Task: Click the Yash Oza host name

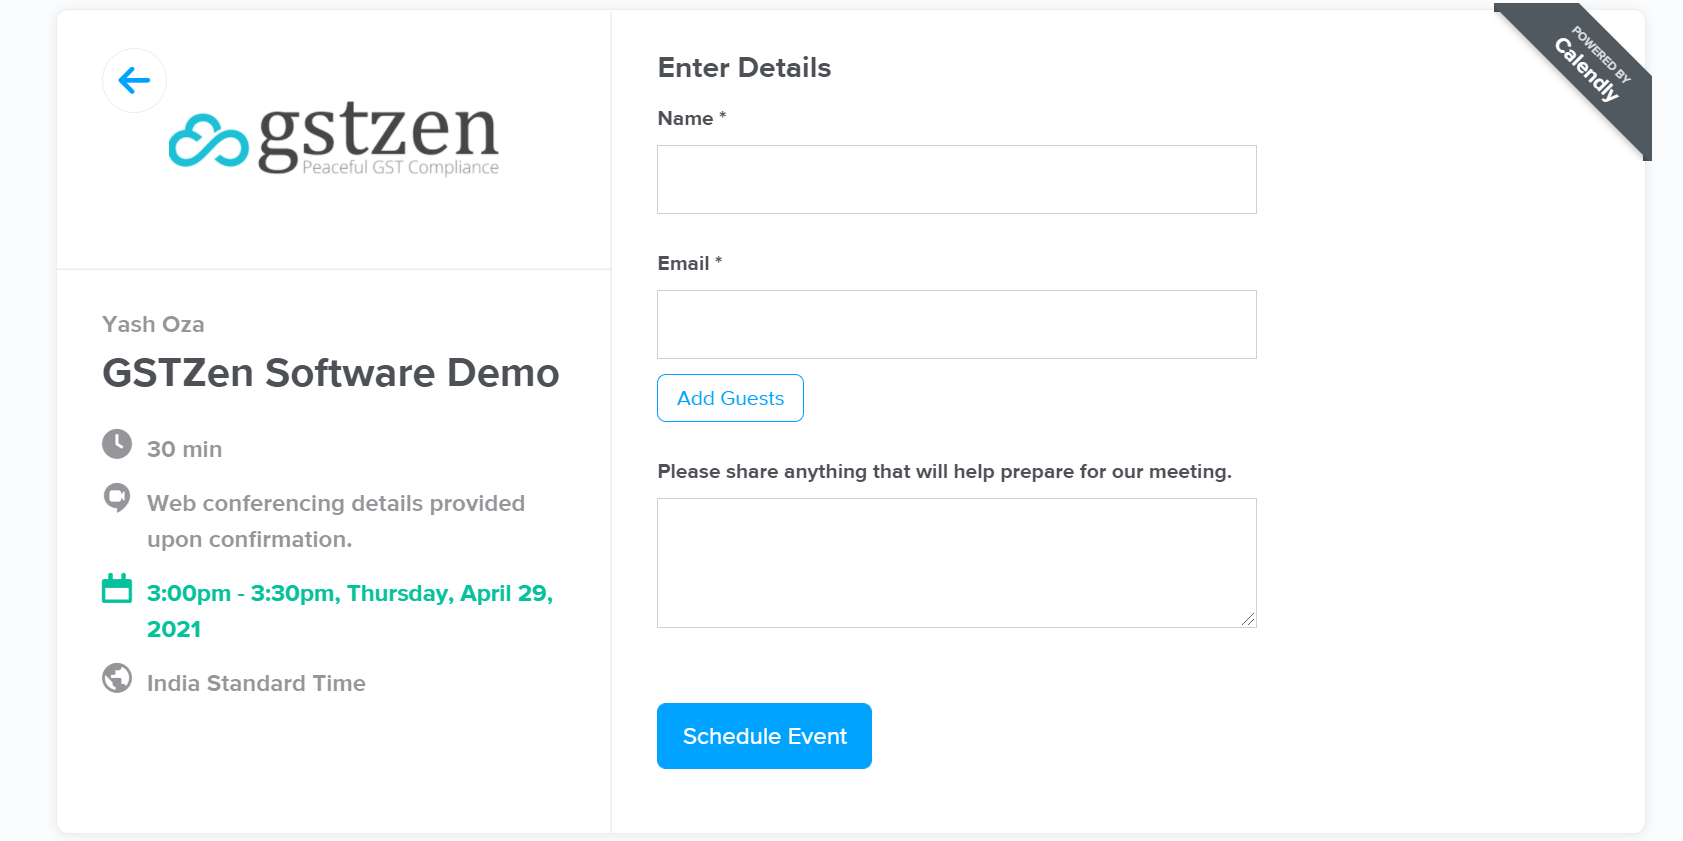Action: click(153, 324)
